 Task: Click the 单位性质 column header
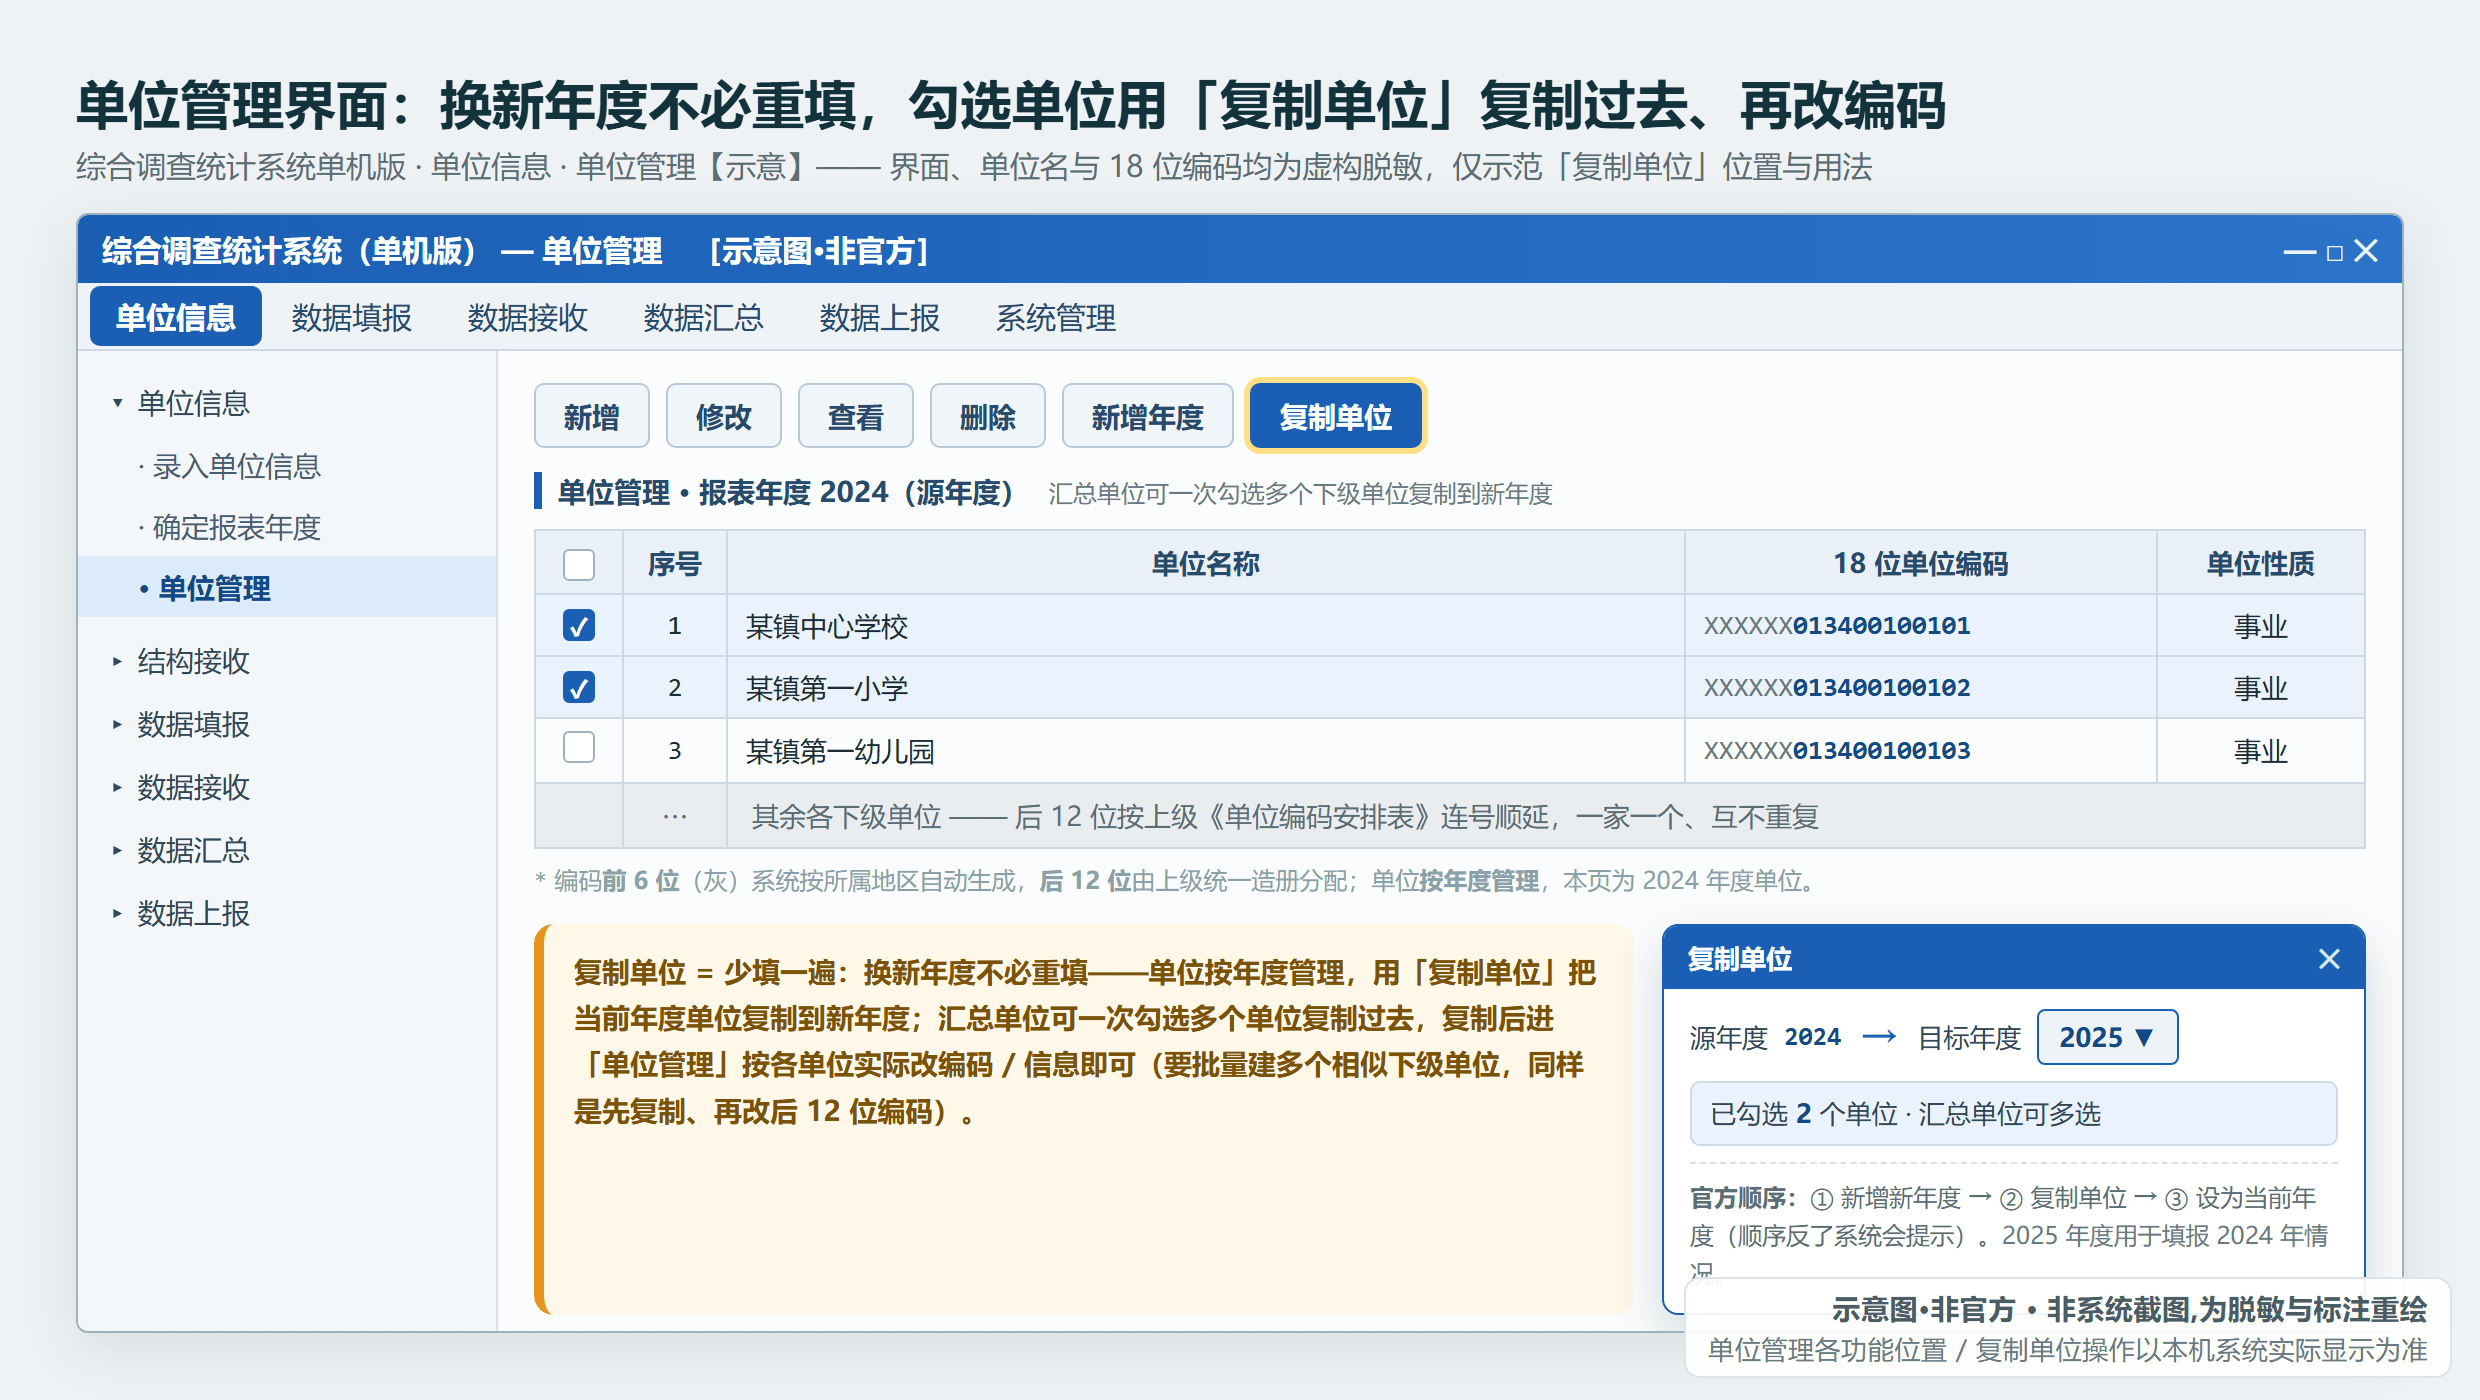tap(2260, 563)
